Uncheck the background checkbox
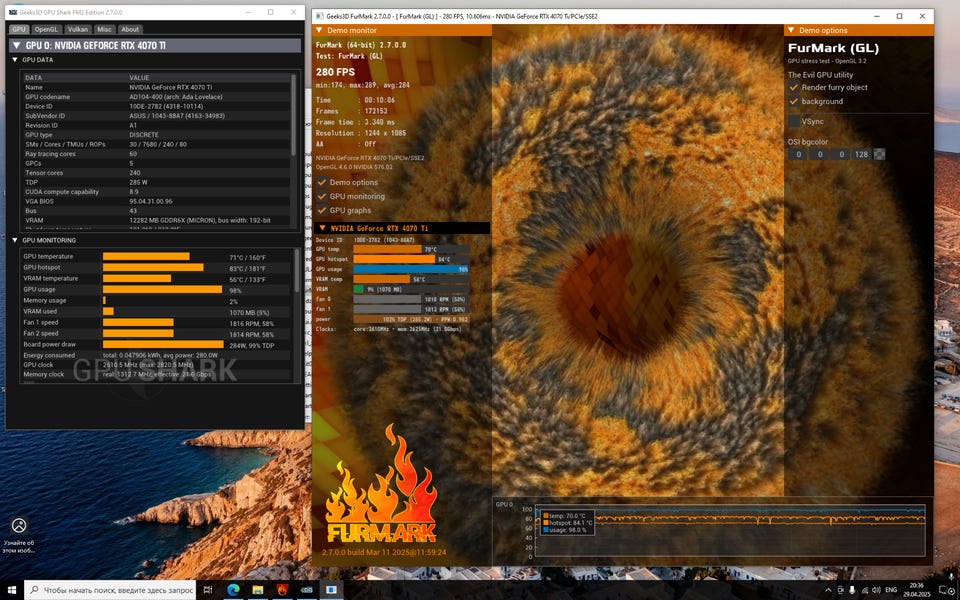Image resolution: width=960 pixels, height=600 pixels. pyautogui.click(x=794, y=101)
